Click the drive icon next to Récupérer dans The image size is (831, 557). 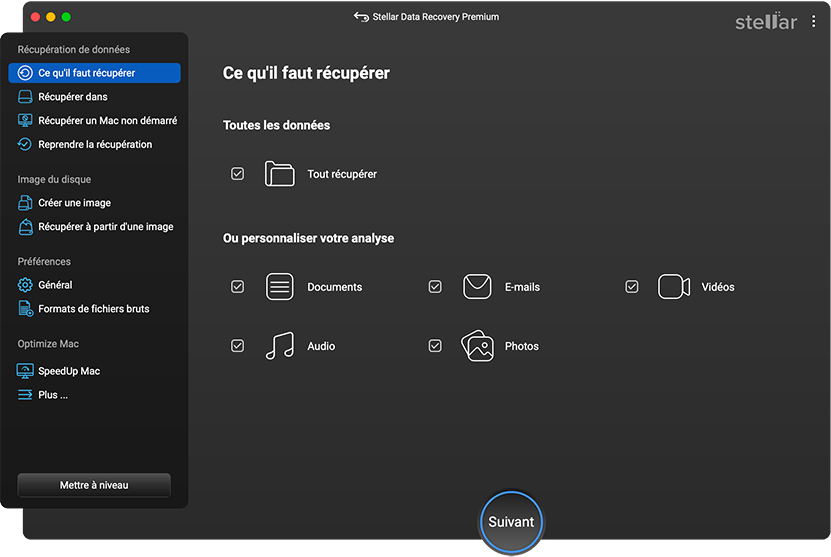[x=25, y=96]
